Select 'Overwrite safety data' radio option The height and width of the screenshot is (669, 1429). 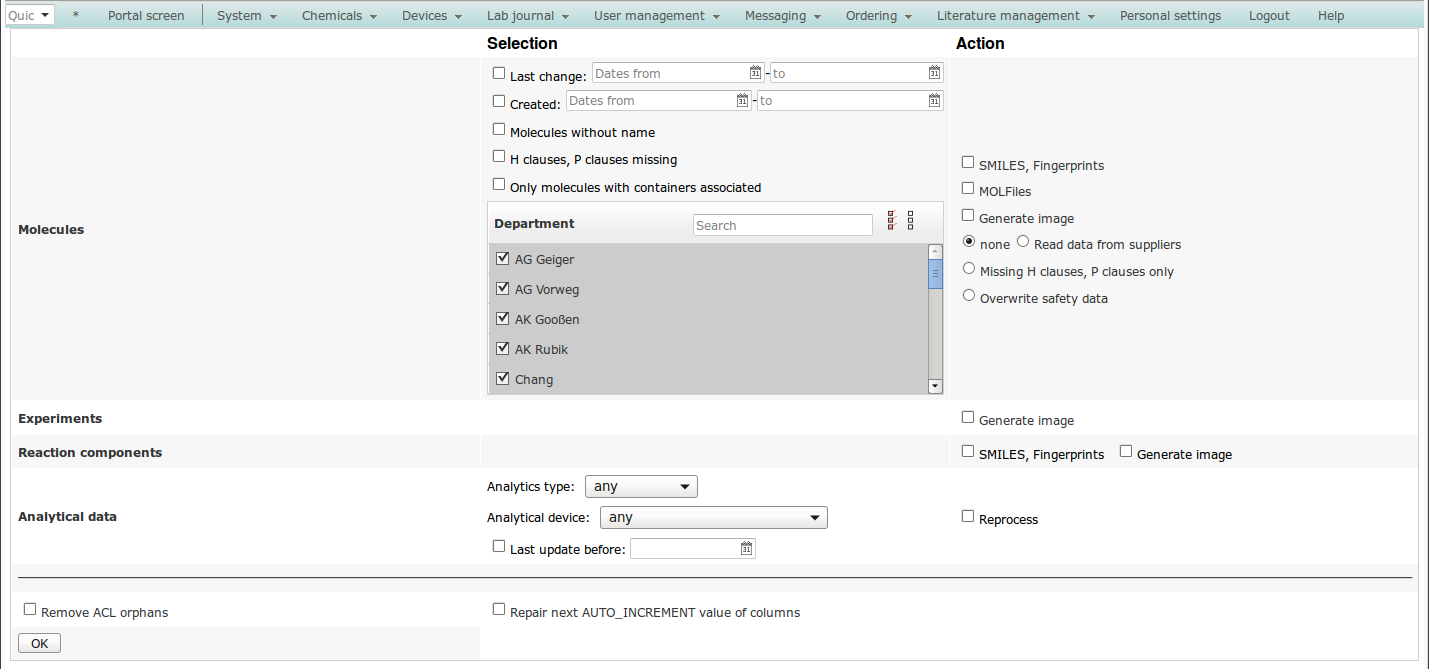(x=969, y=295)
